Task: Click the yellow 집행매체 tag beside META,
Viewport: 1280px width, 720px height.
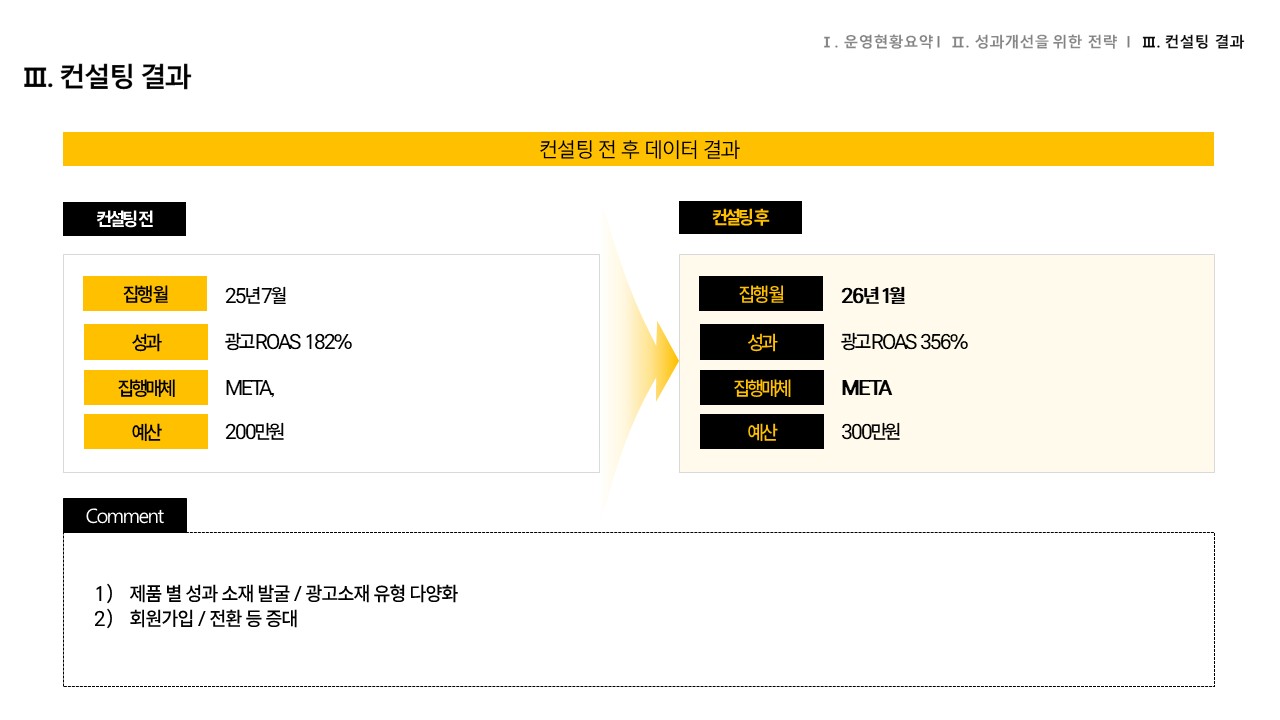Action: pos(145,388)
